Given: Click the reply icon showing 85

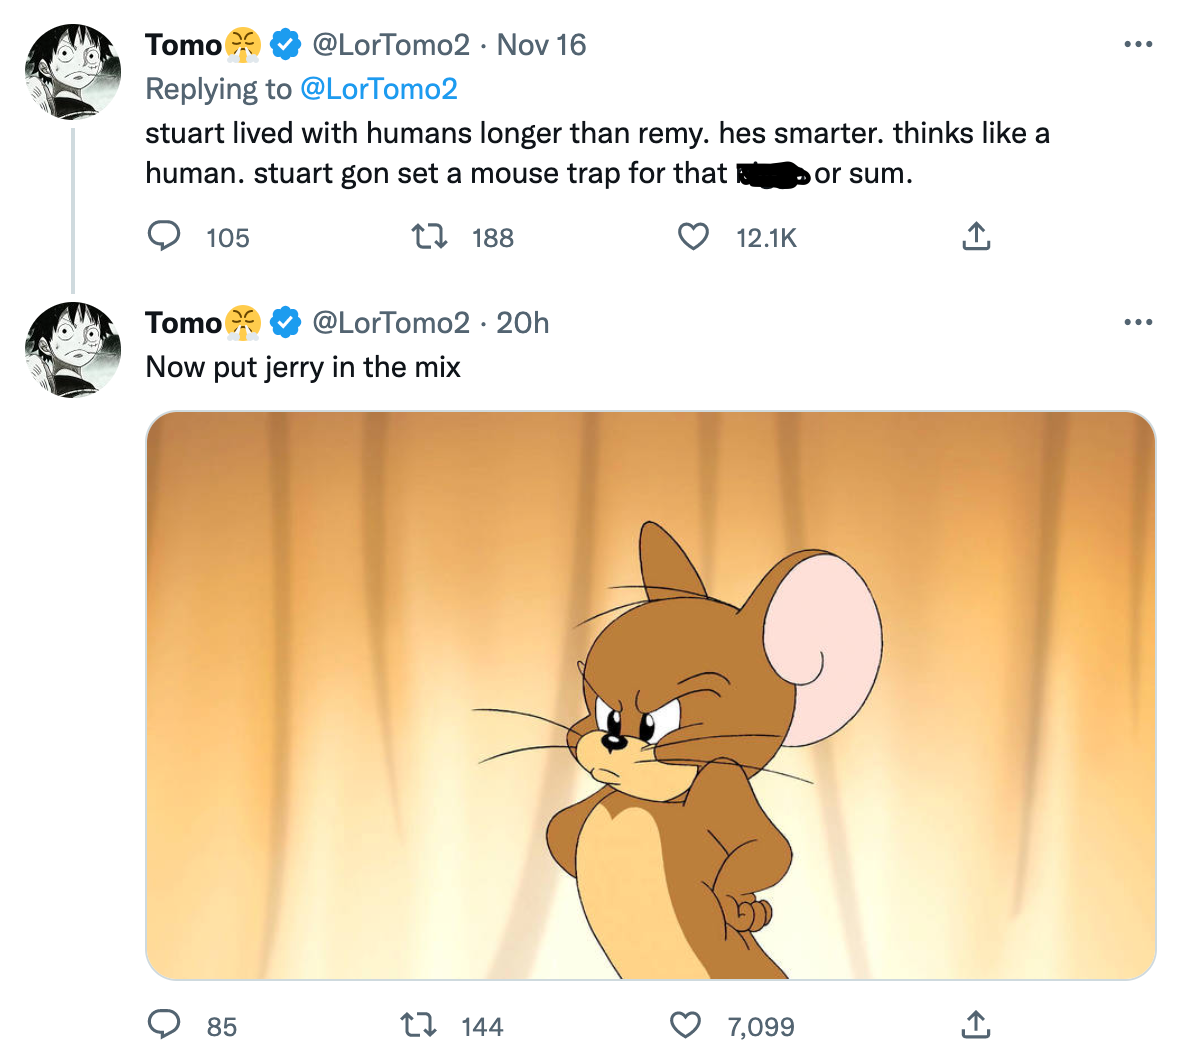Looking at the screenshot, I should 165,1025.
